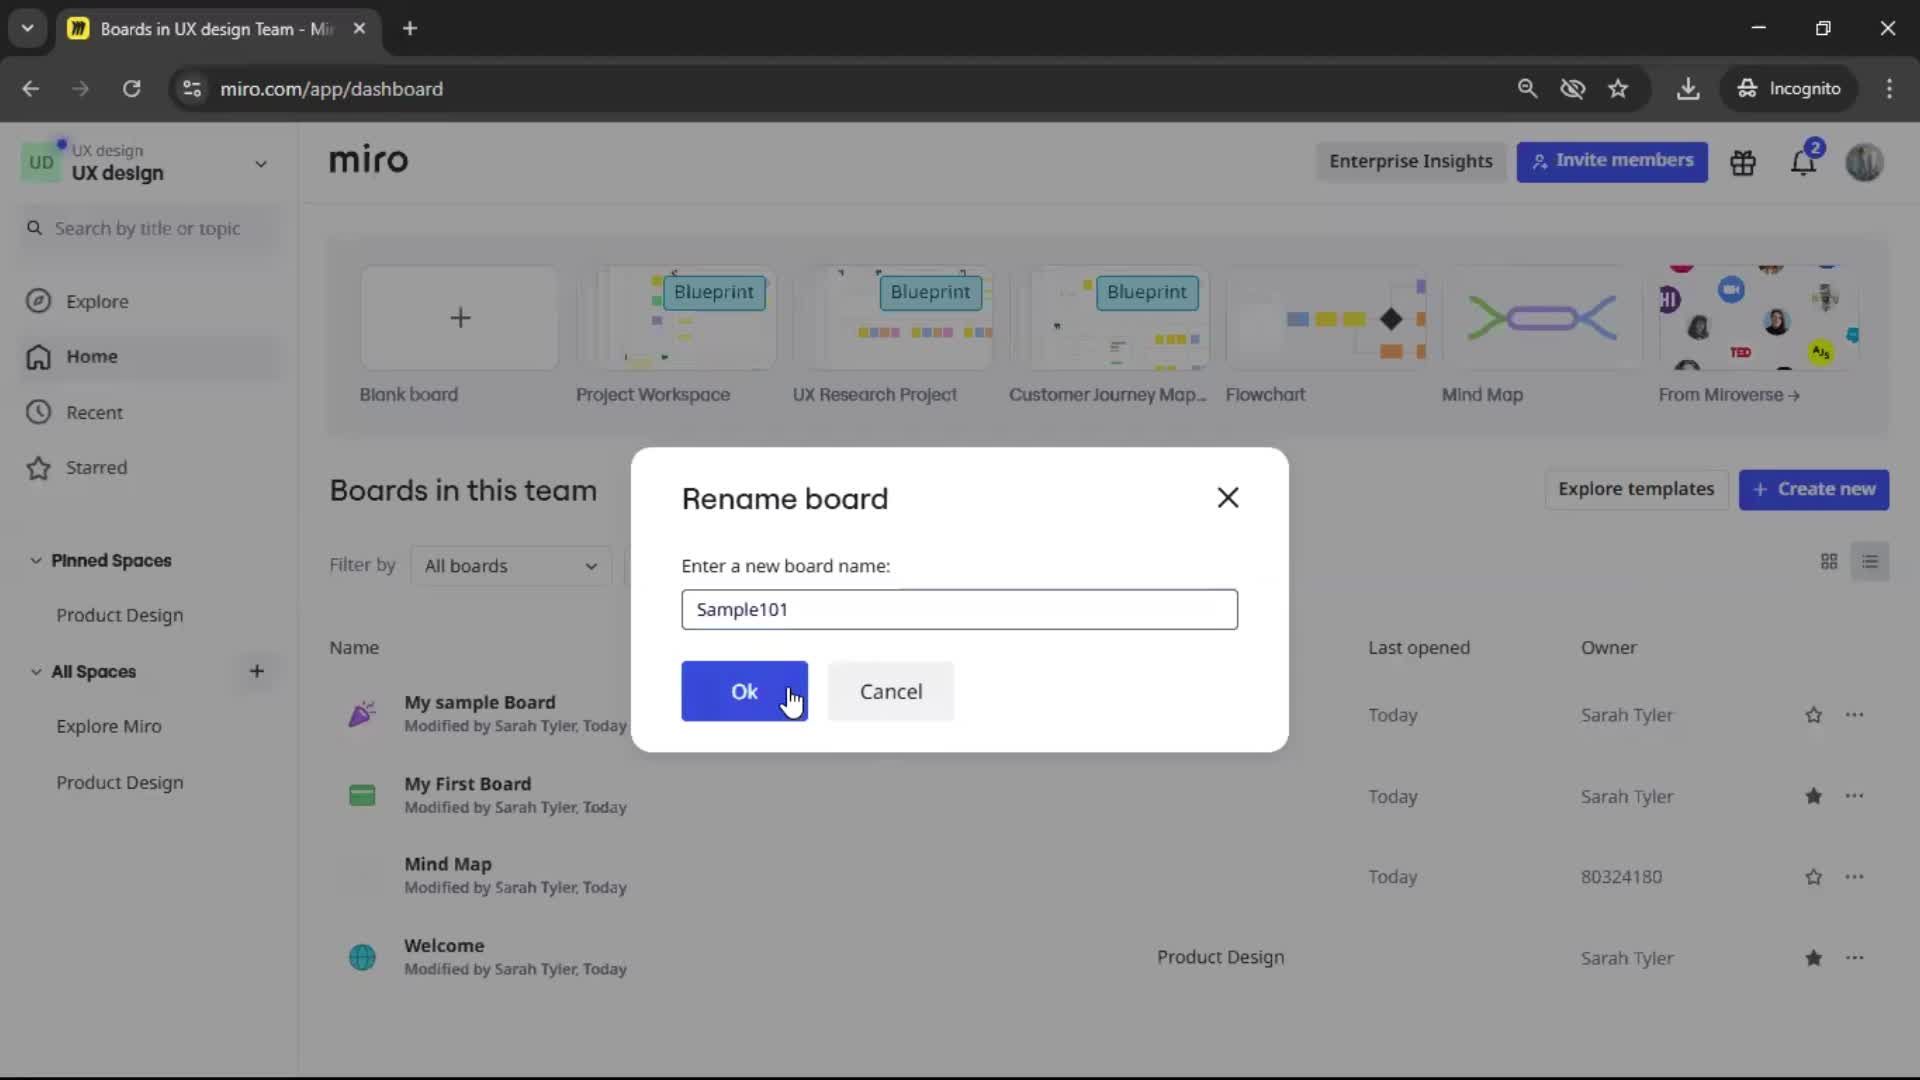Click the Last opened column header

tap(1419, 647)
